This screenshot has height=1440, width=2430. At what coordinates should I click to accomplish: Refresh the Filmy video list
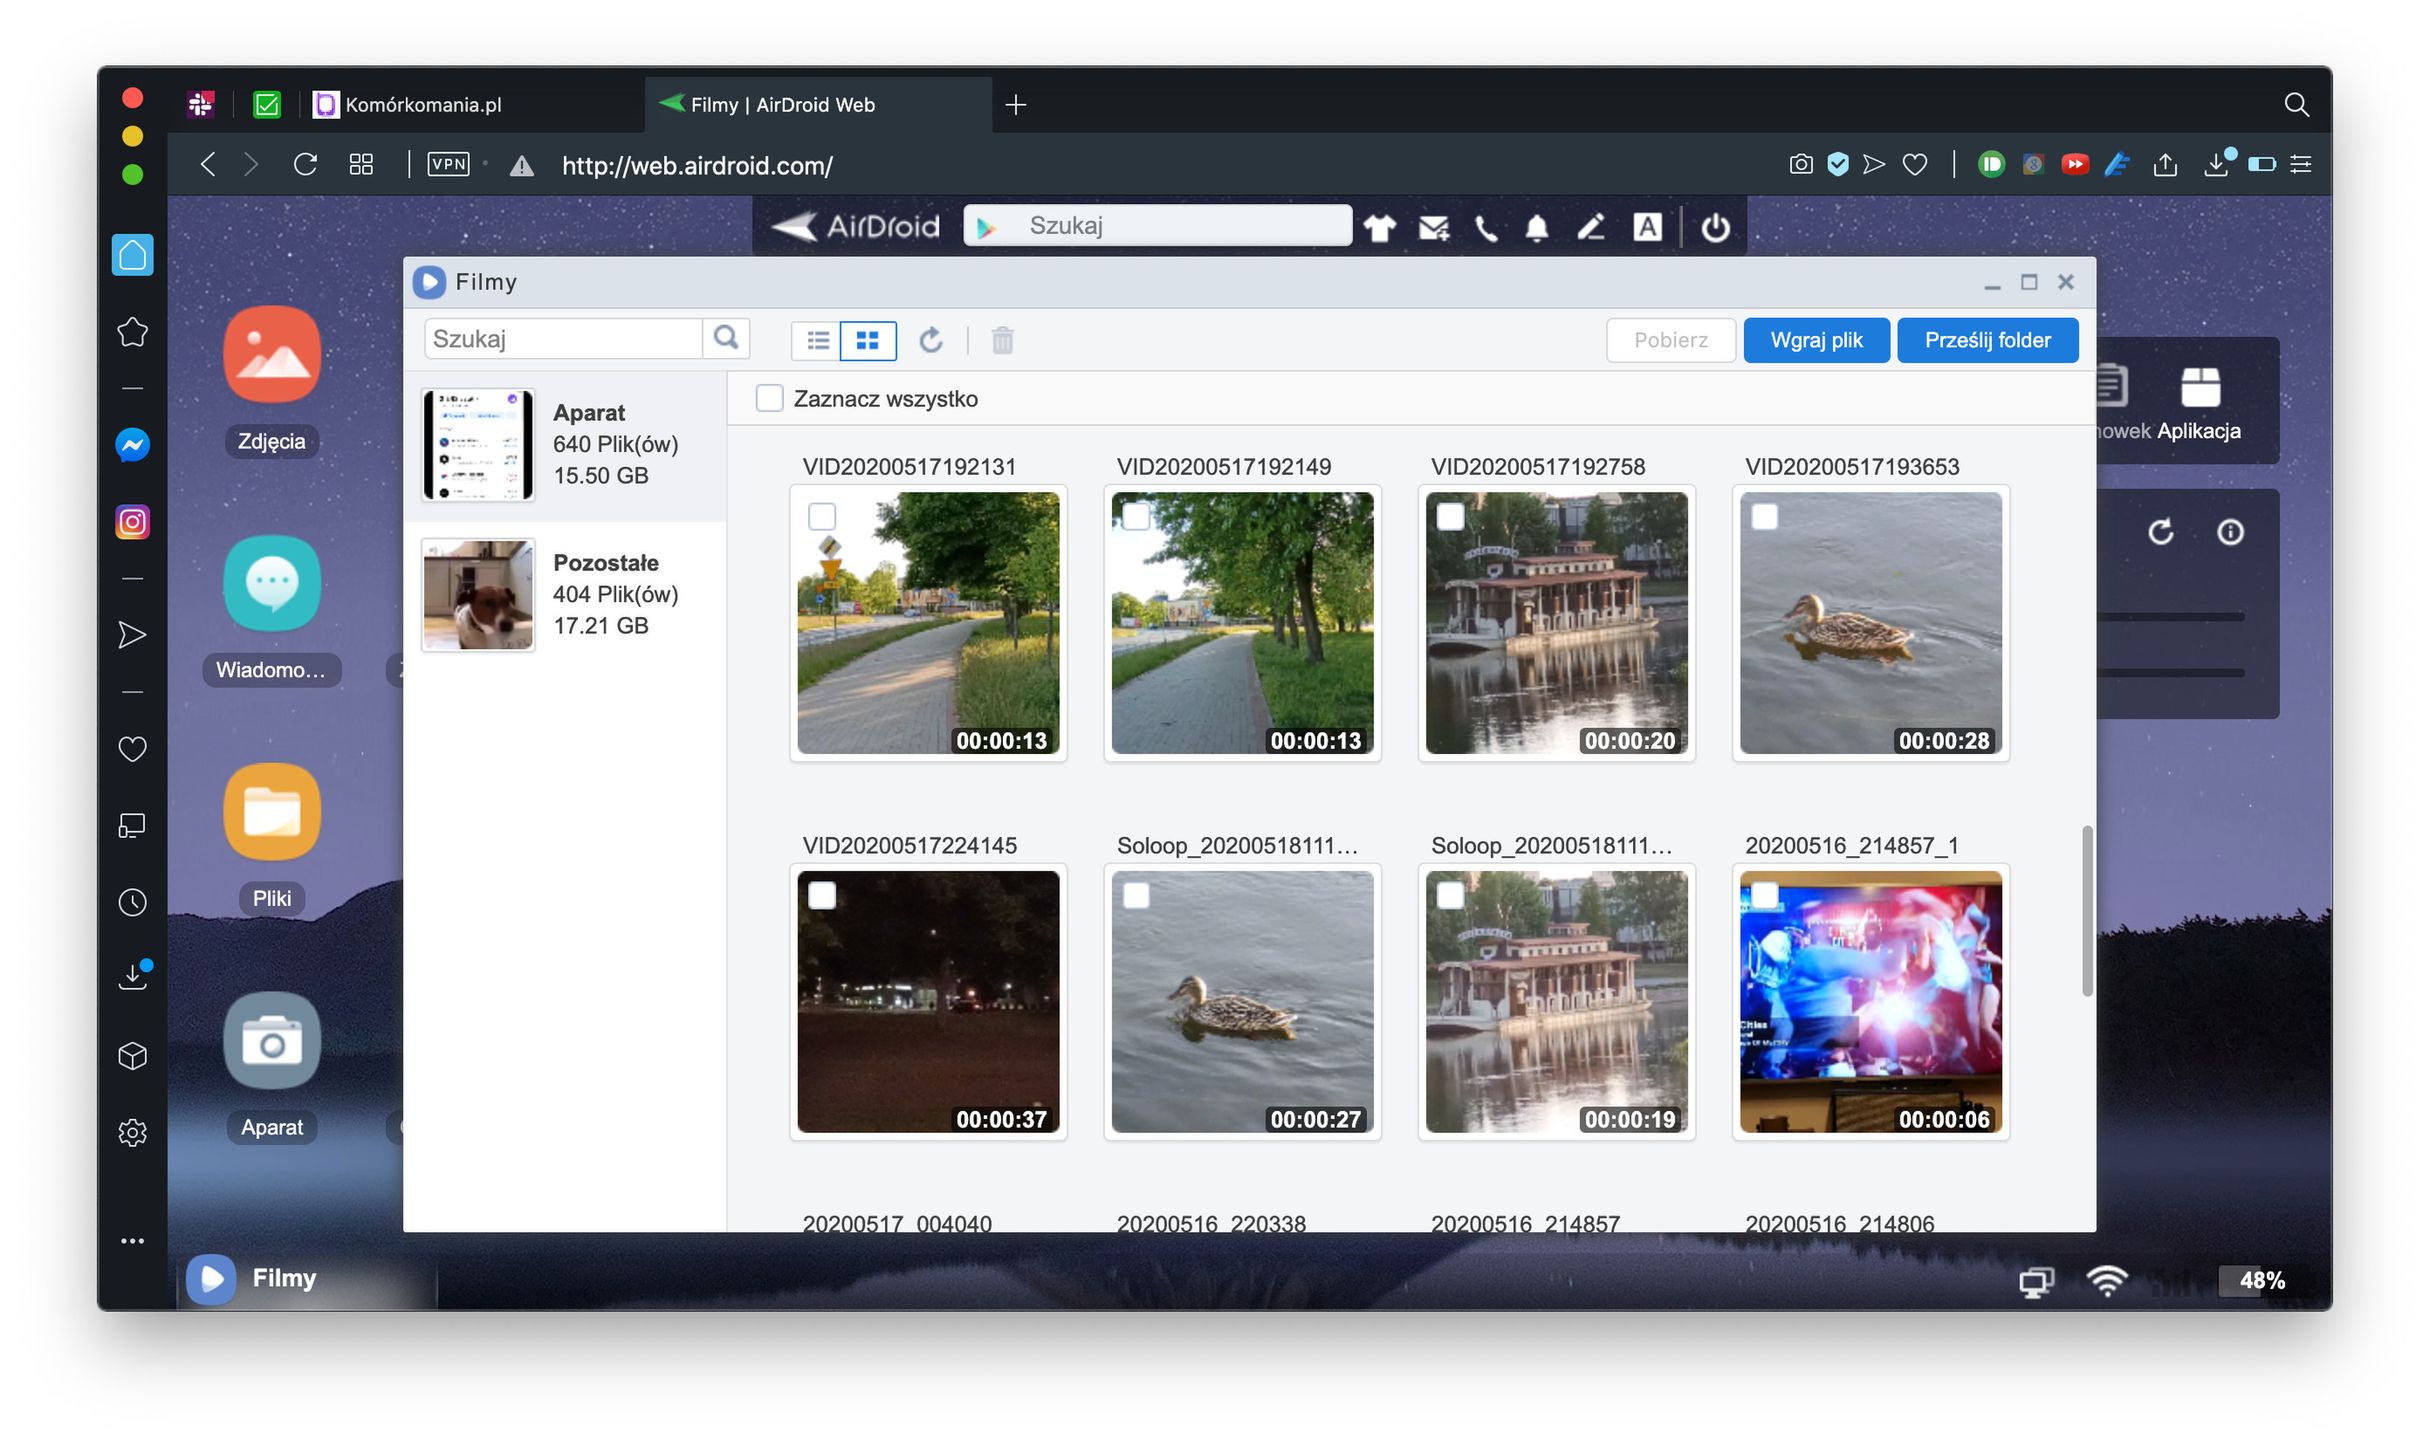coord(931,341)
